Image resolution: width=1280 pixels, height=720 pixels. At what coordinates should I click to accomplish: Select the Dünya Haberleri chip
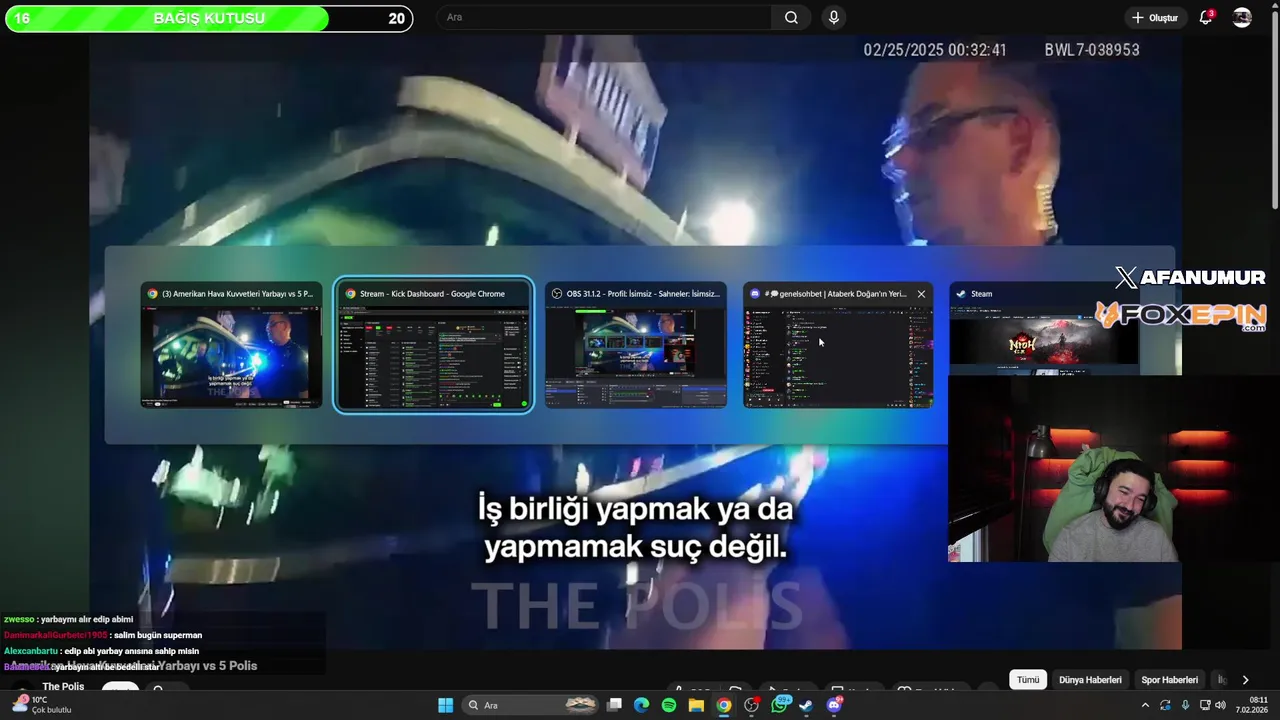1090,680
